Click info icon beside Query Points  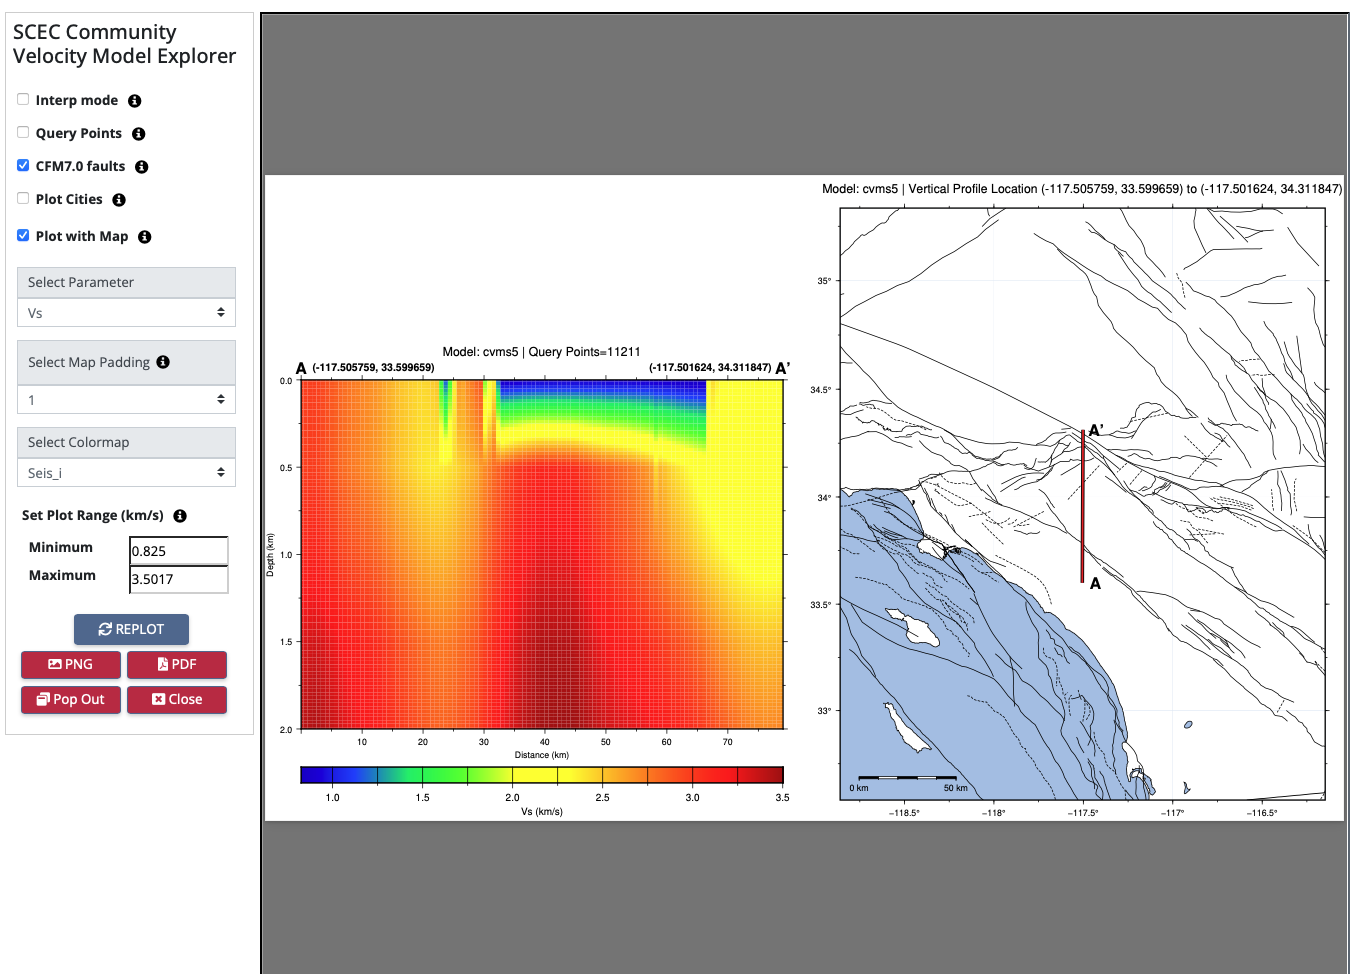pos(138,134)
